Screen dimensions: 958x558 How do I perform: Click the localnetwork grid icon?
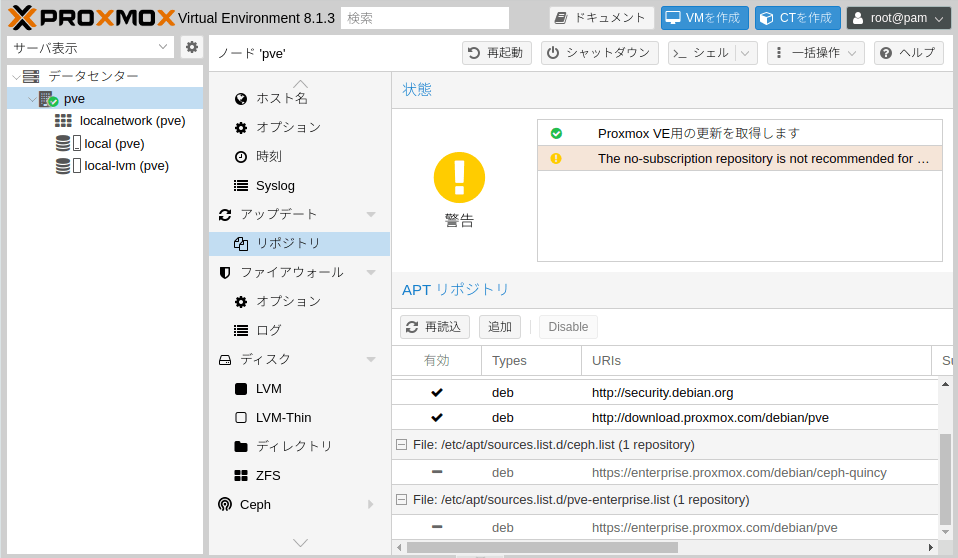tap(64, 120)
